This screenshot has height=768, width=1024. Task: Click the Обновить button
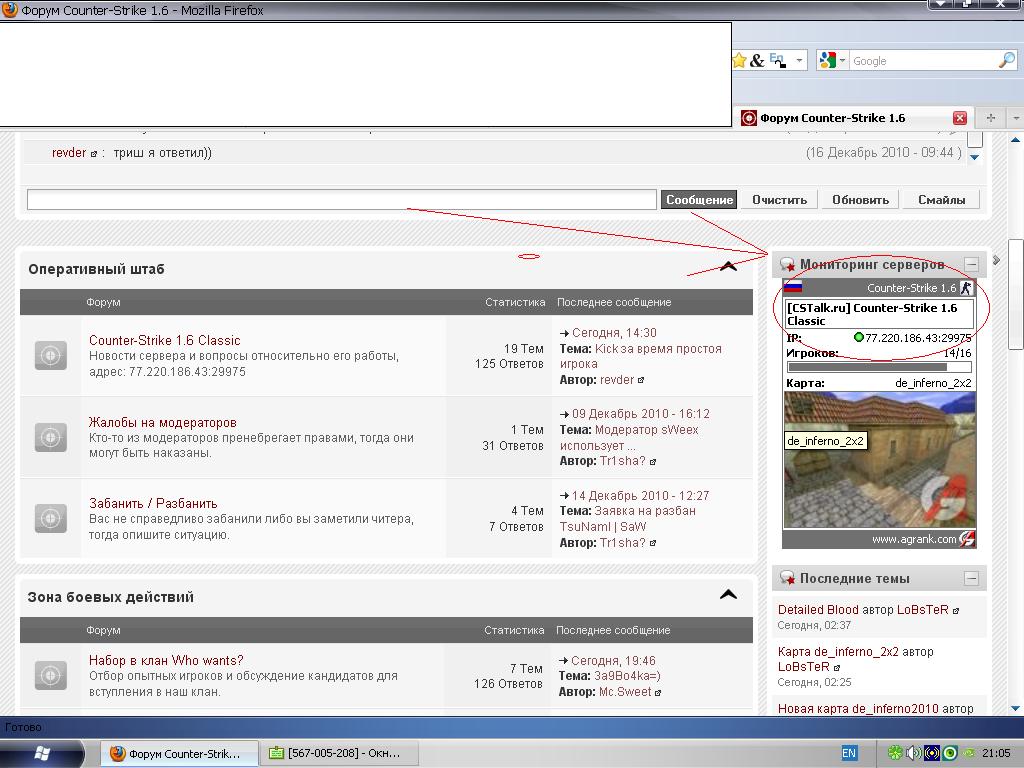tap(860, 200)
